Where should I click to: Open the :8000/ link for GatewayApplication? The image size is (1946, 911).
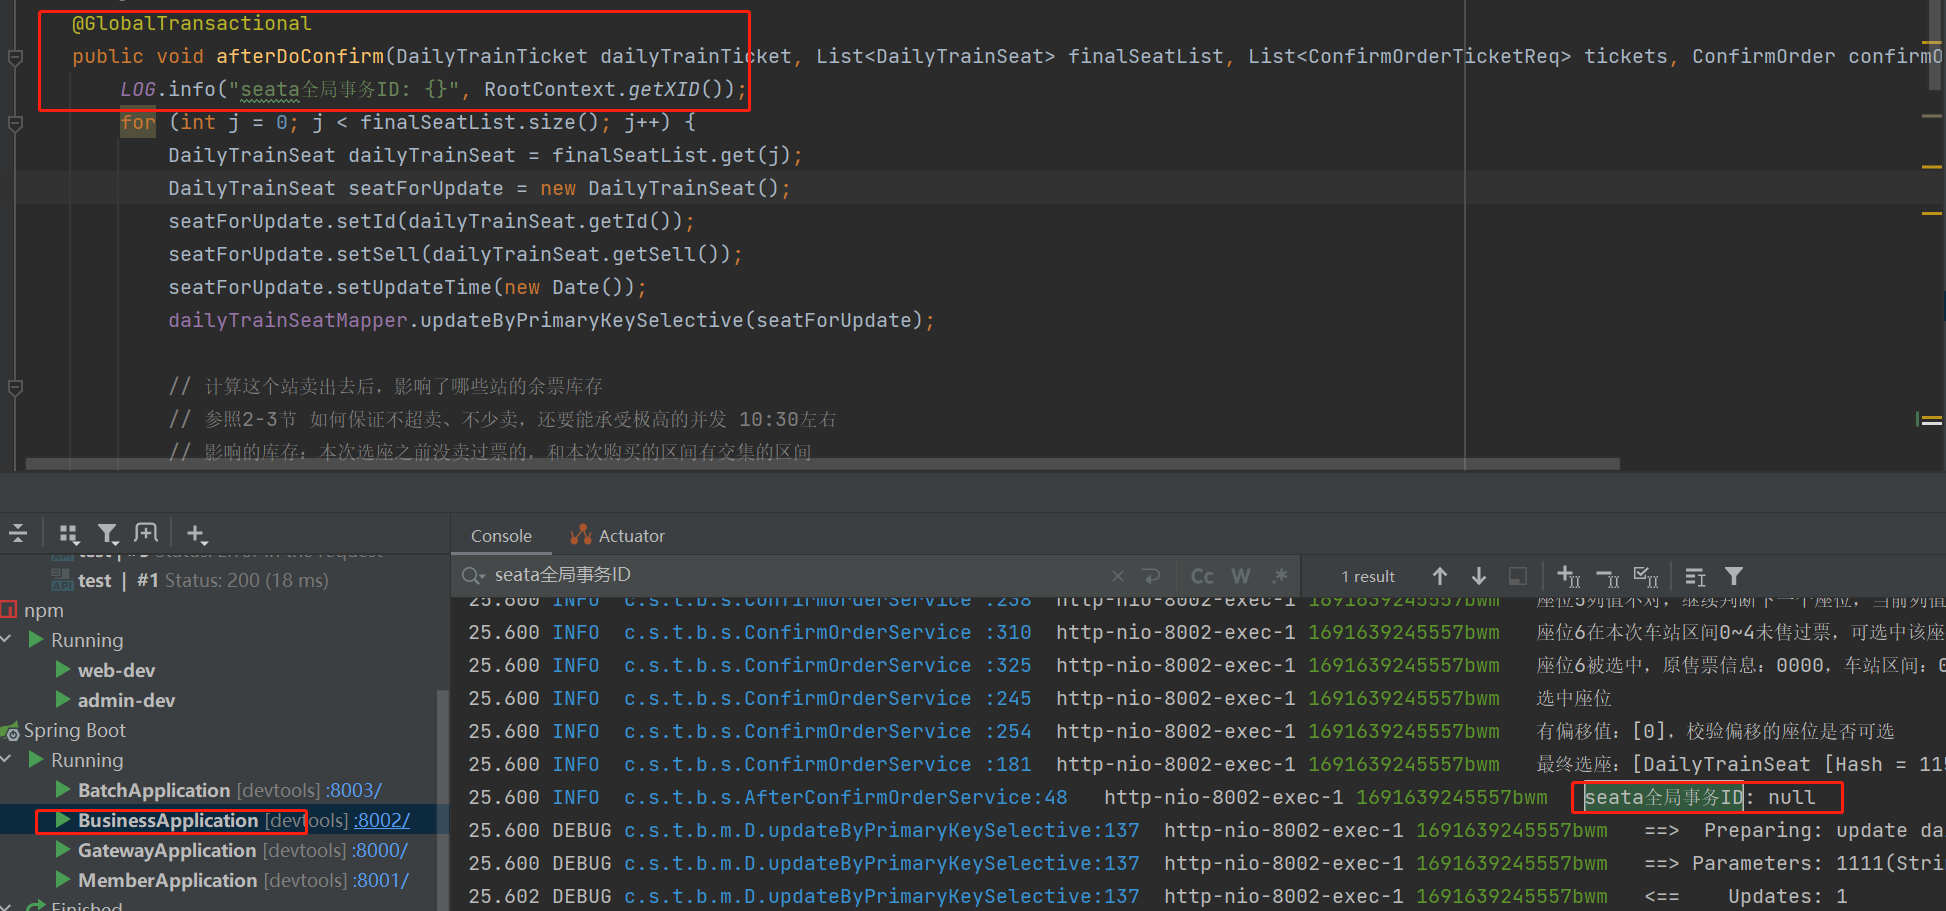tap(381, 850)
